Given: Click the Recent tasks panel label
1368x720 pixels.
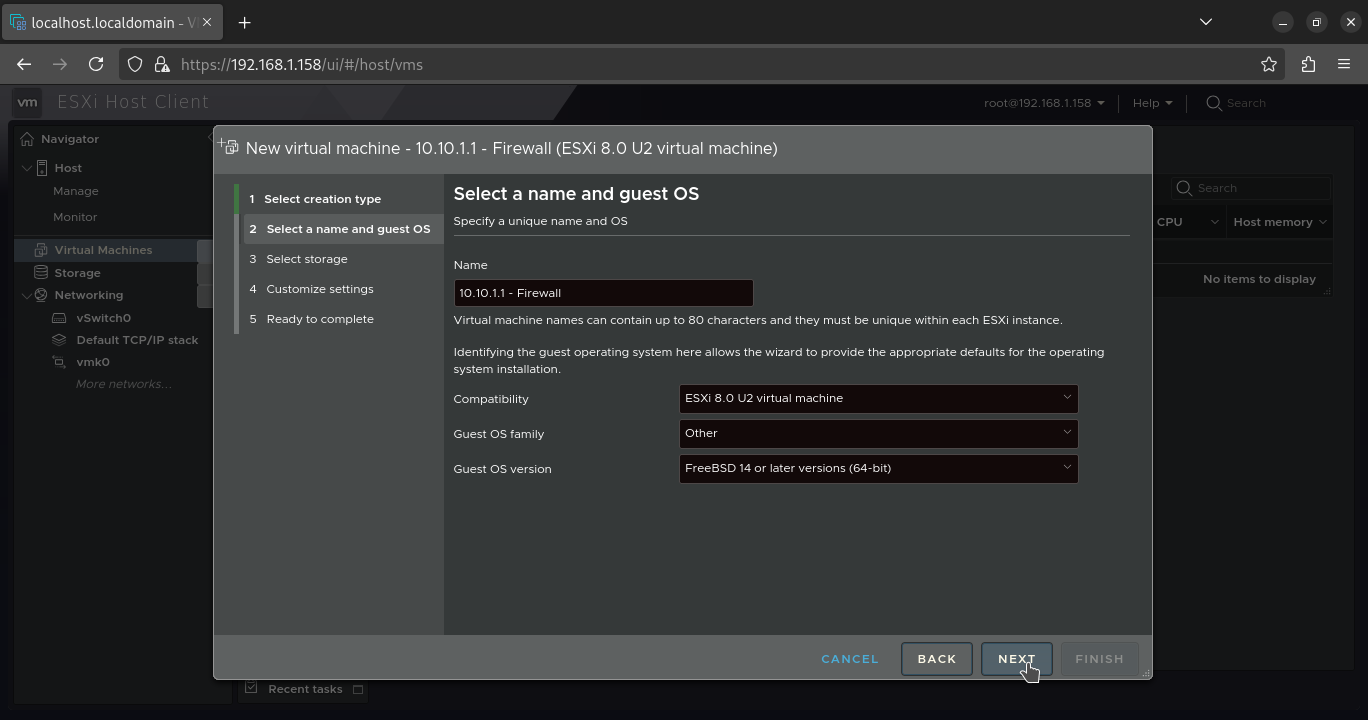Looking at the screenshot, I should tap(305, 689).
